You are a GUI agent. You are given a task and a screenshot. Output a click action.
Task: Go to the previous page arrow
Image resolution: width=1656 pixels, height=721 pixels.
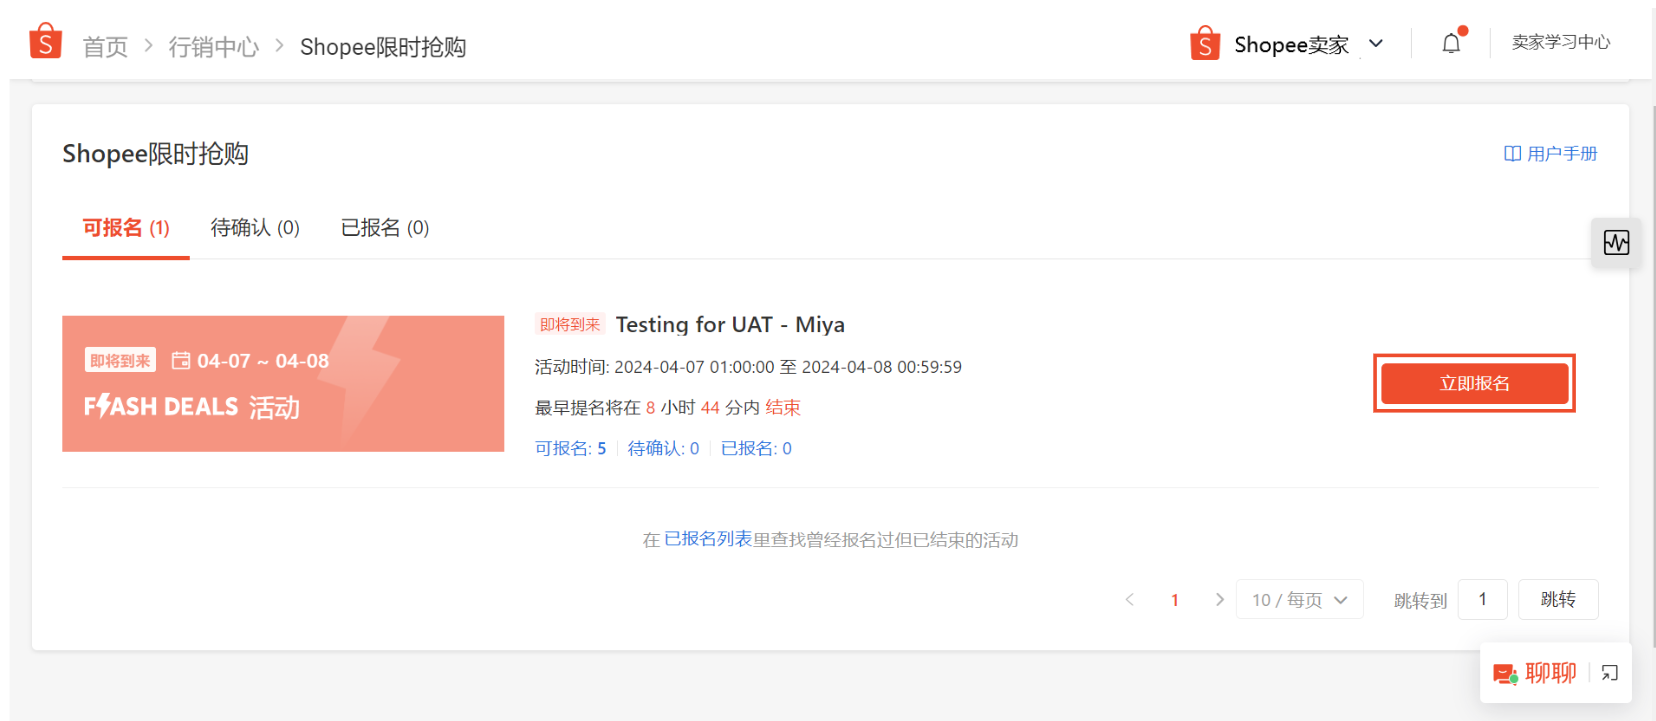click(x=1130, y=599)
